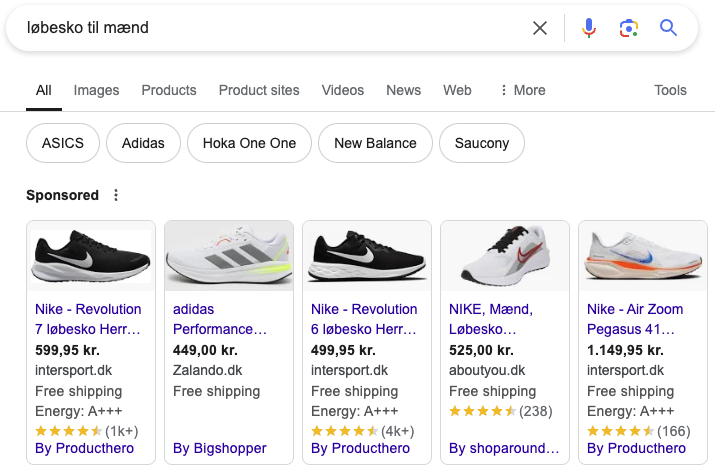Start voice search with the microphone icon
Image resolution: width=715 pixels, height=470 pixels.
tap(589, 28)
